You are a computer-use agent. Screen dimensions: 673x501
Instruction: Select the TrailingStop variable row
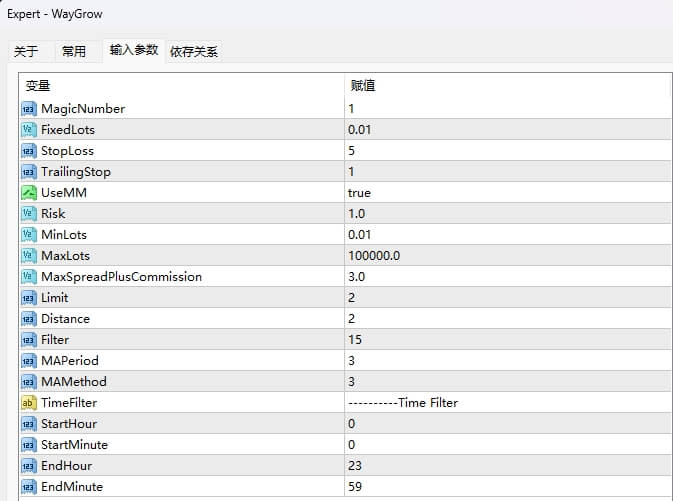pyautogui.click(x=76, y=171)
